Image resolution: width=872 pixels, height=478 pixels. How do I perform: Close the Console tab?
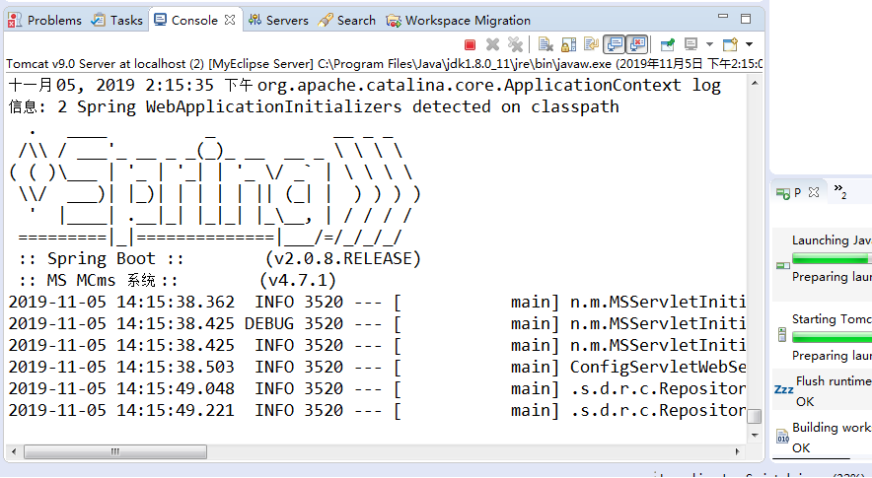tap(230, 21)
